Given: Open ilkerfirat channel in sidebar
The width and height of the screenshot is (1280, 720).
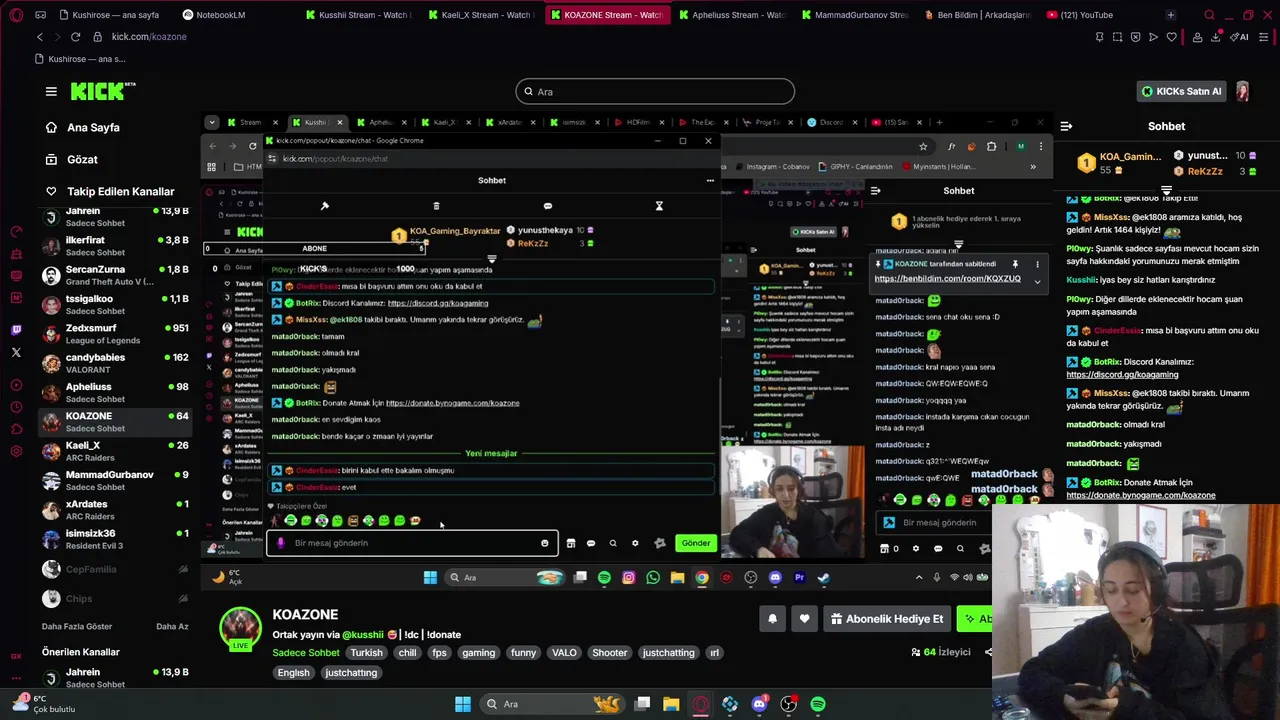Looking at the screenshot, I should 115,246.
